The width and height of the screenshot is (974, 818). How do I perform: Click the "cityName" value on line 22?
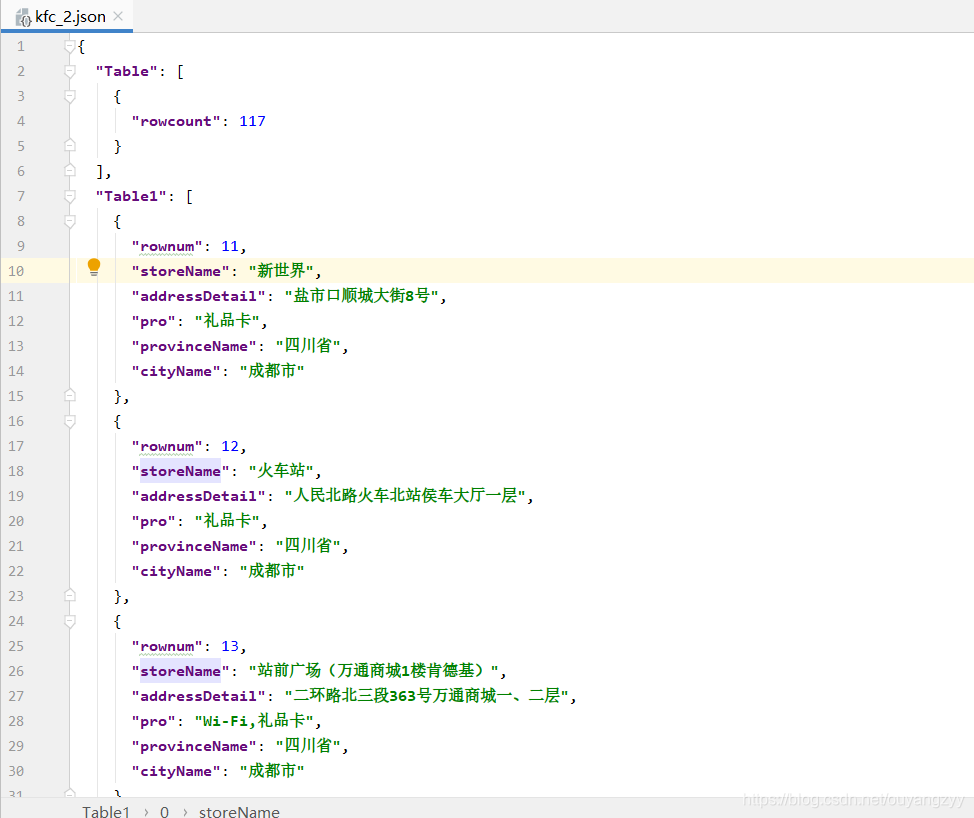click(x=272, y=571)
